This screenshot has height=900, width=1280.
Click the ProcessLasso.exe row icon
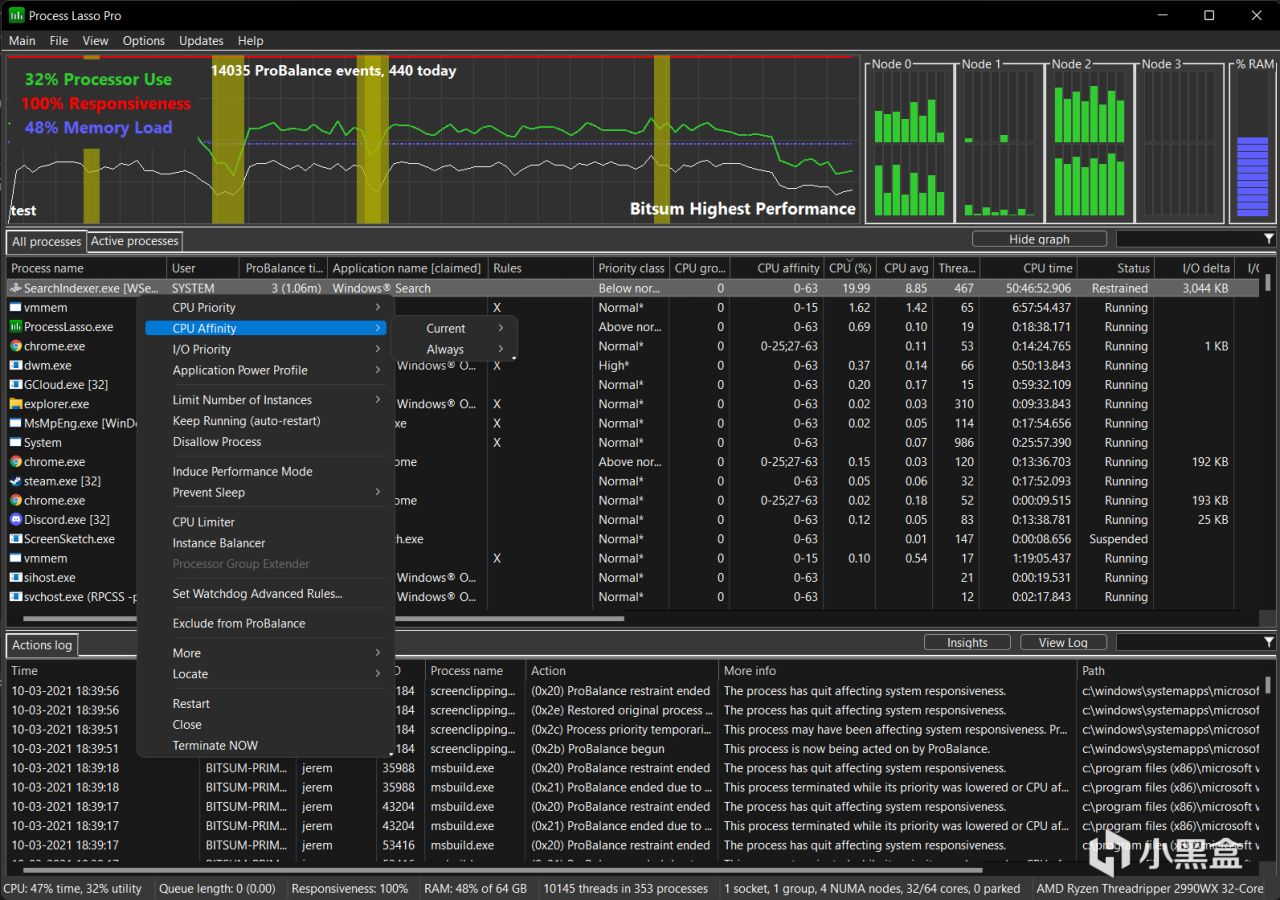coord(15,327)
